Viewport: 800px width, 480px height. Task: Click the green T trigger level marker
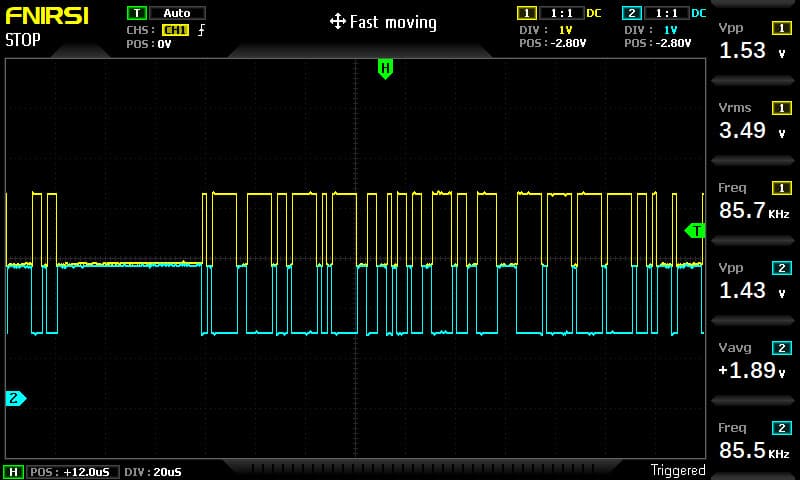pyautogui.click(x=695, y=231)
